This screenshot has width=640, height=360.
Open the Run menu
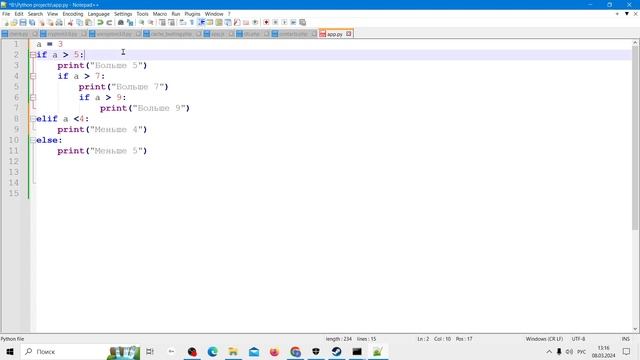pos(176,14)
